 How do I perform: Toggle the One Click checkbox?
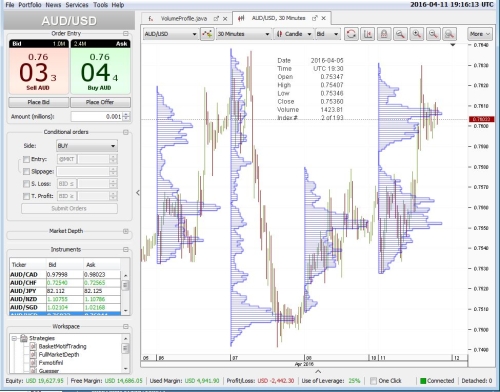[373, 381]
